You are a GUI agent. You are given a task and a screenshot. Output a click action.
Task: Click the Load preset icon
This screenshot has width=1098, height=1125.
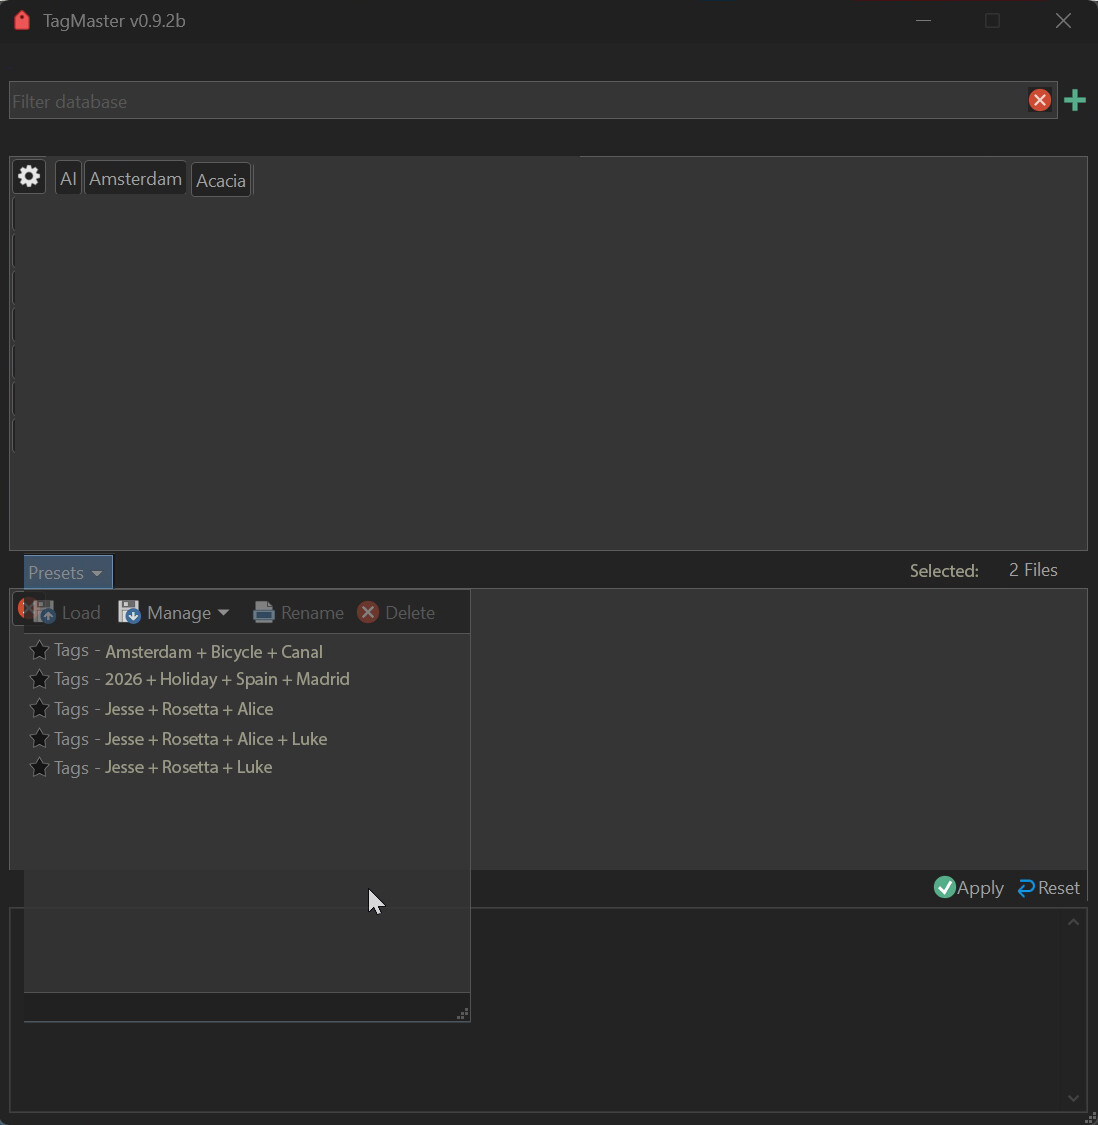pos(44,612)
